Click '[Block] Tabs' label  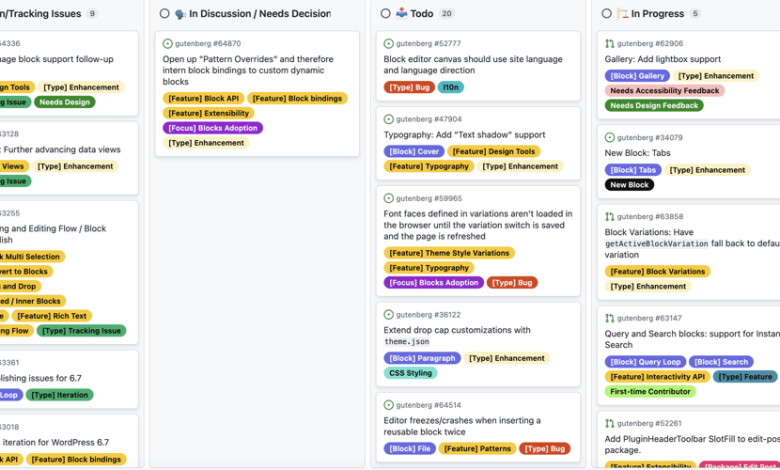pos(633,170)
